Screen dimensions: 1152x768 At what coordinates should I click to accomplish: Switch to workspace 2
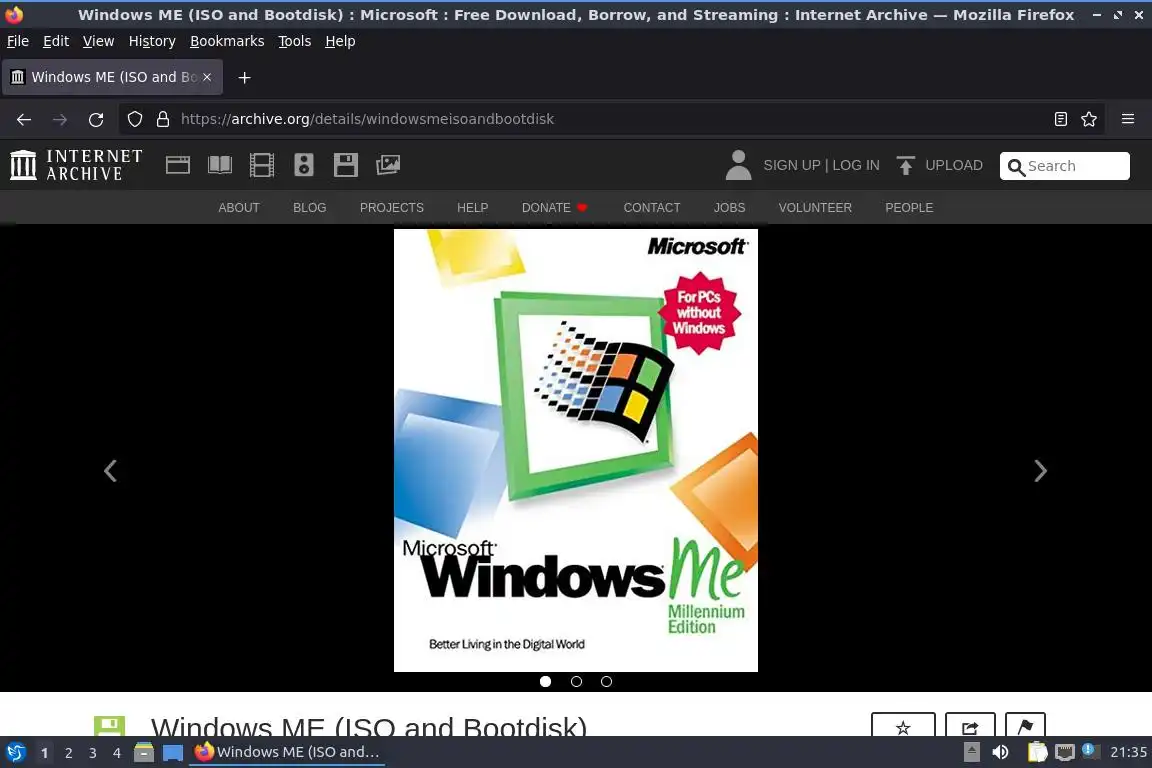tap(68, 753)
